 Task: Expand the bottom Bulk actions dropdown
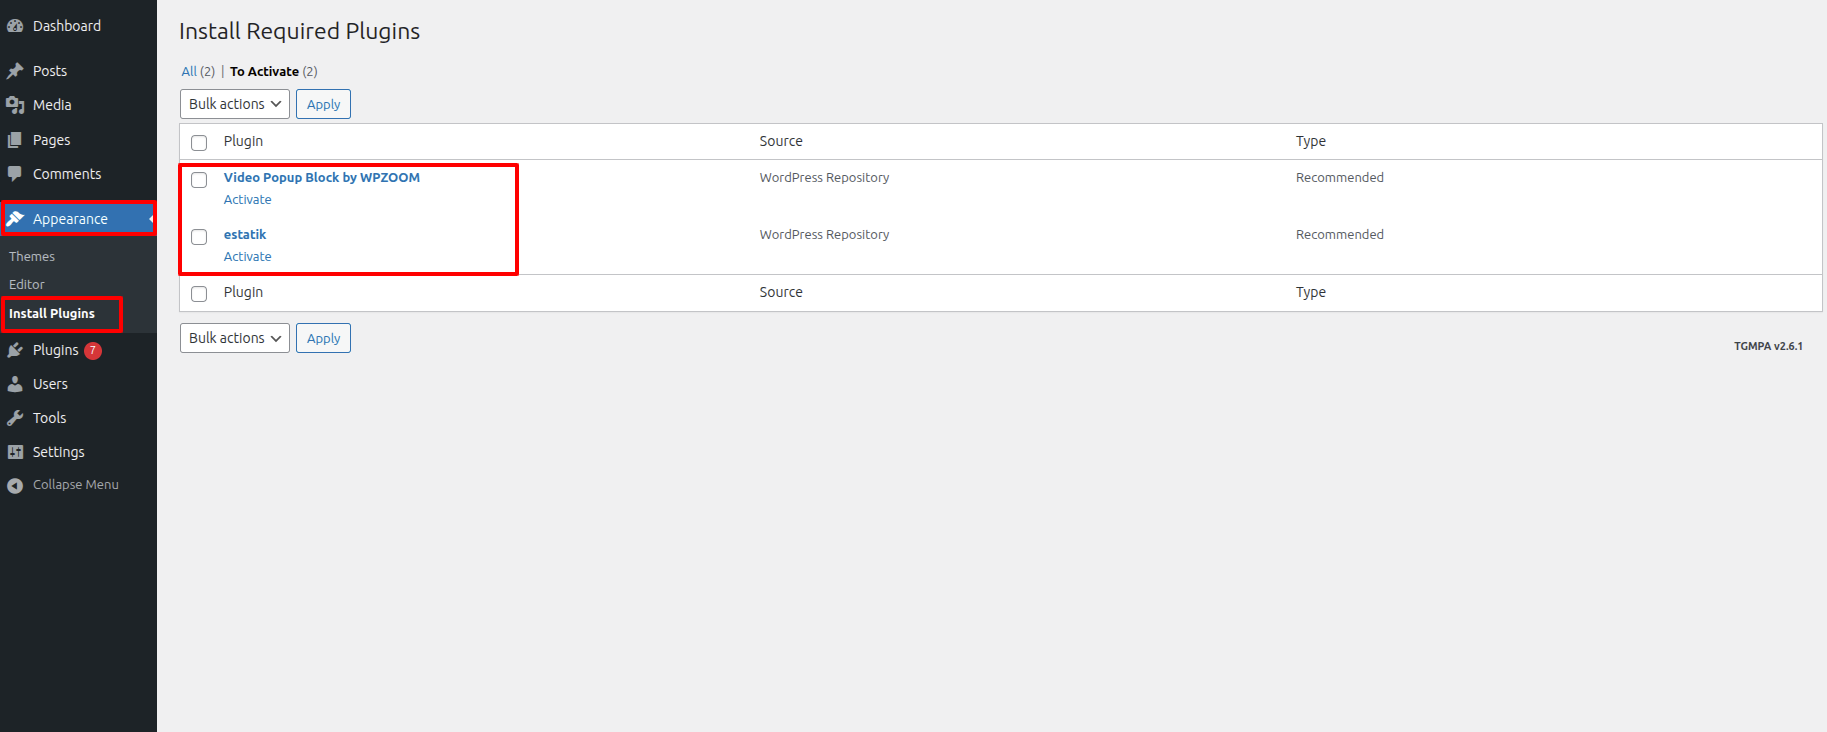234,338
